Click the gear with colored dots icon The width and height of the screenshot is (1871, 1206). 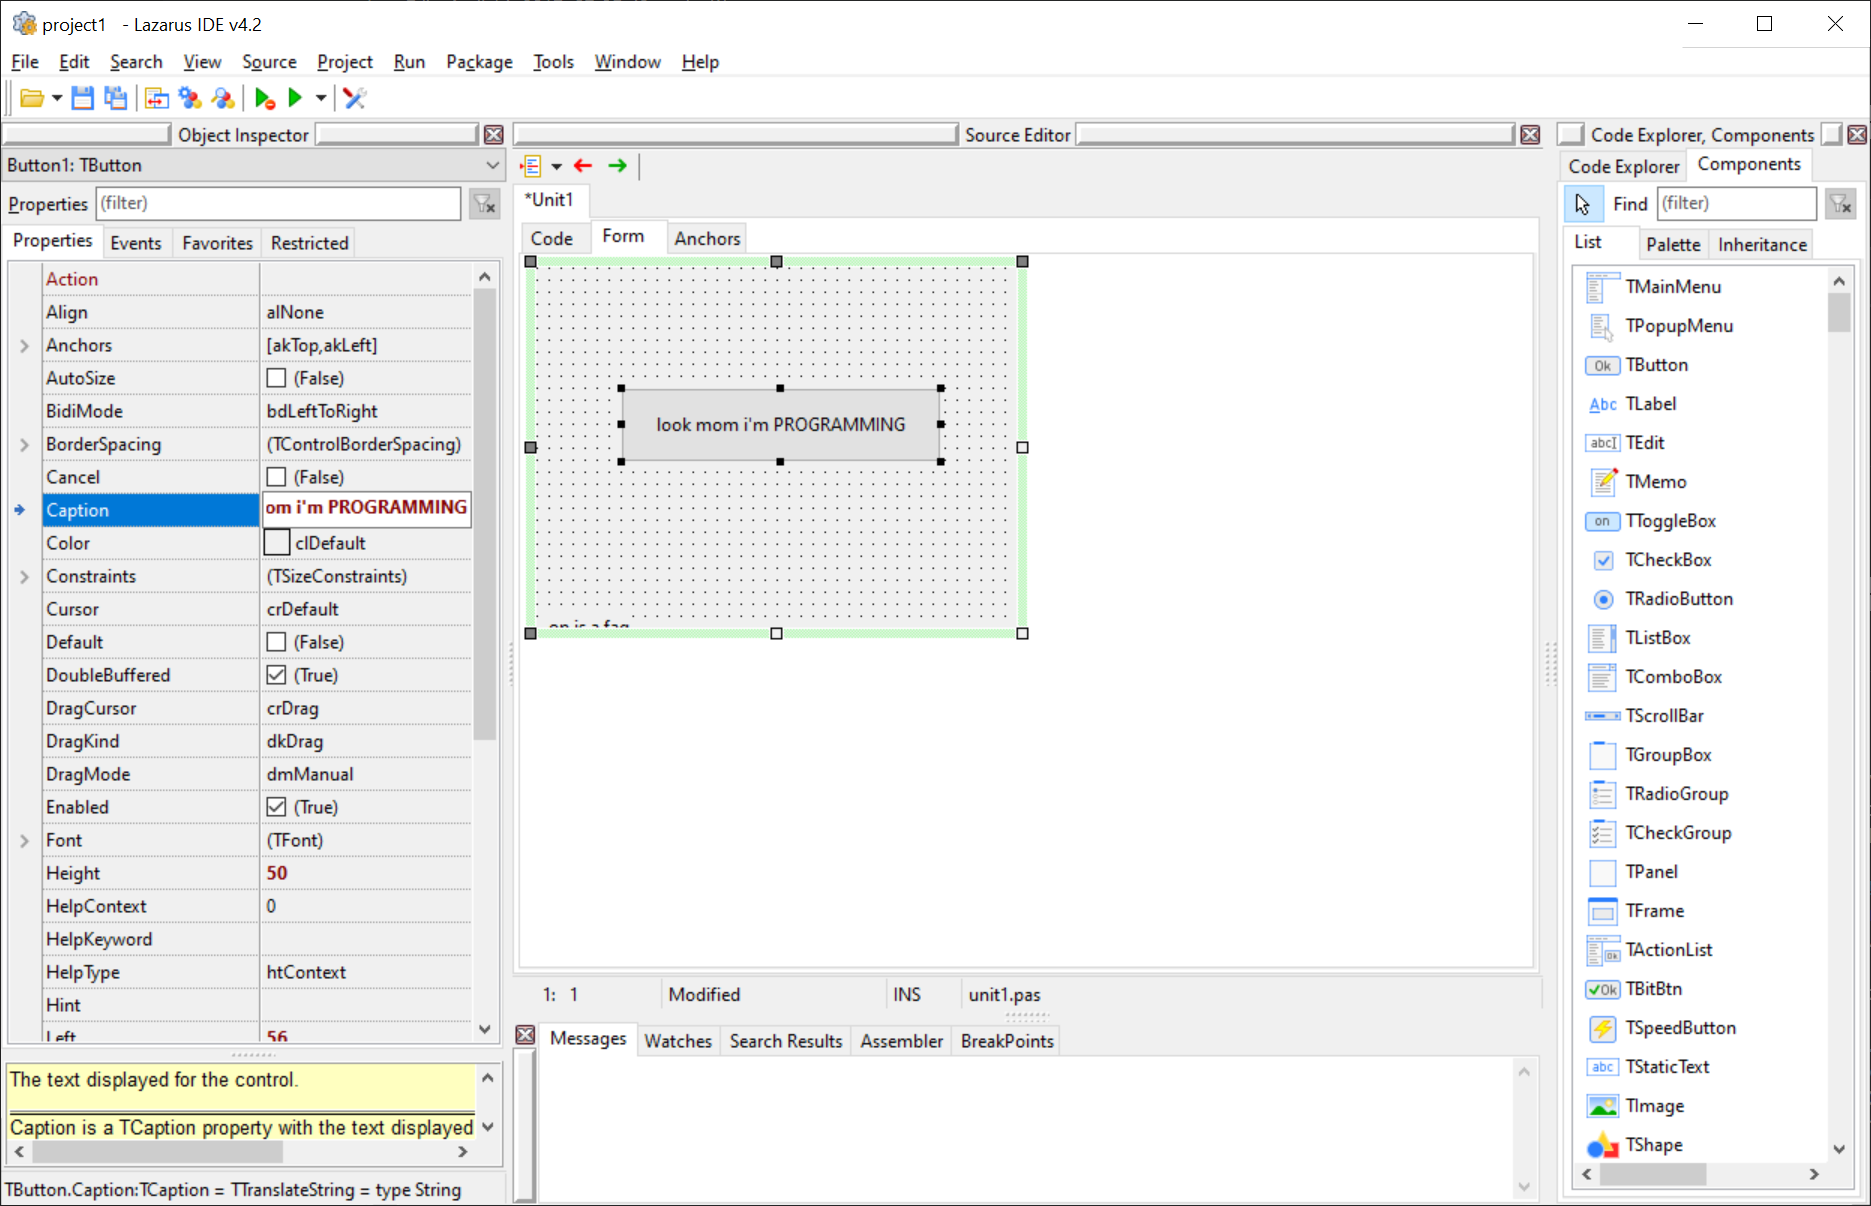click(x=190, y=98)
